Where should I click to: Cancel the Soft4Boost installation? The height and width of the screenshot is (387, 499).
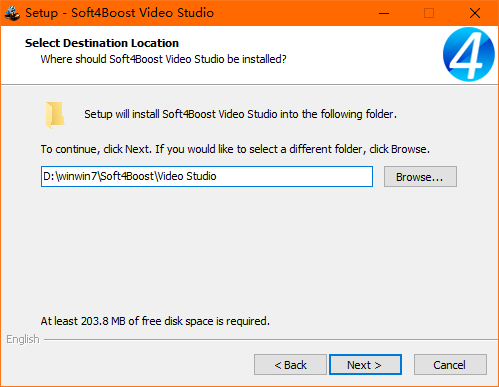click(x=450, y=365)
